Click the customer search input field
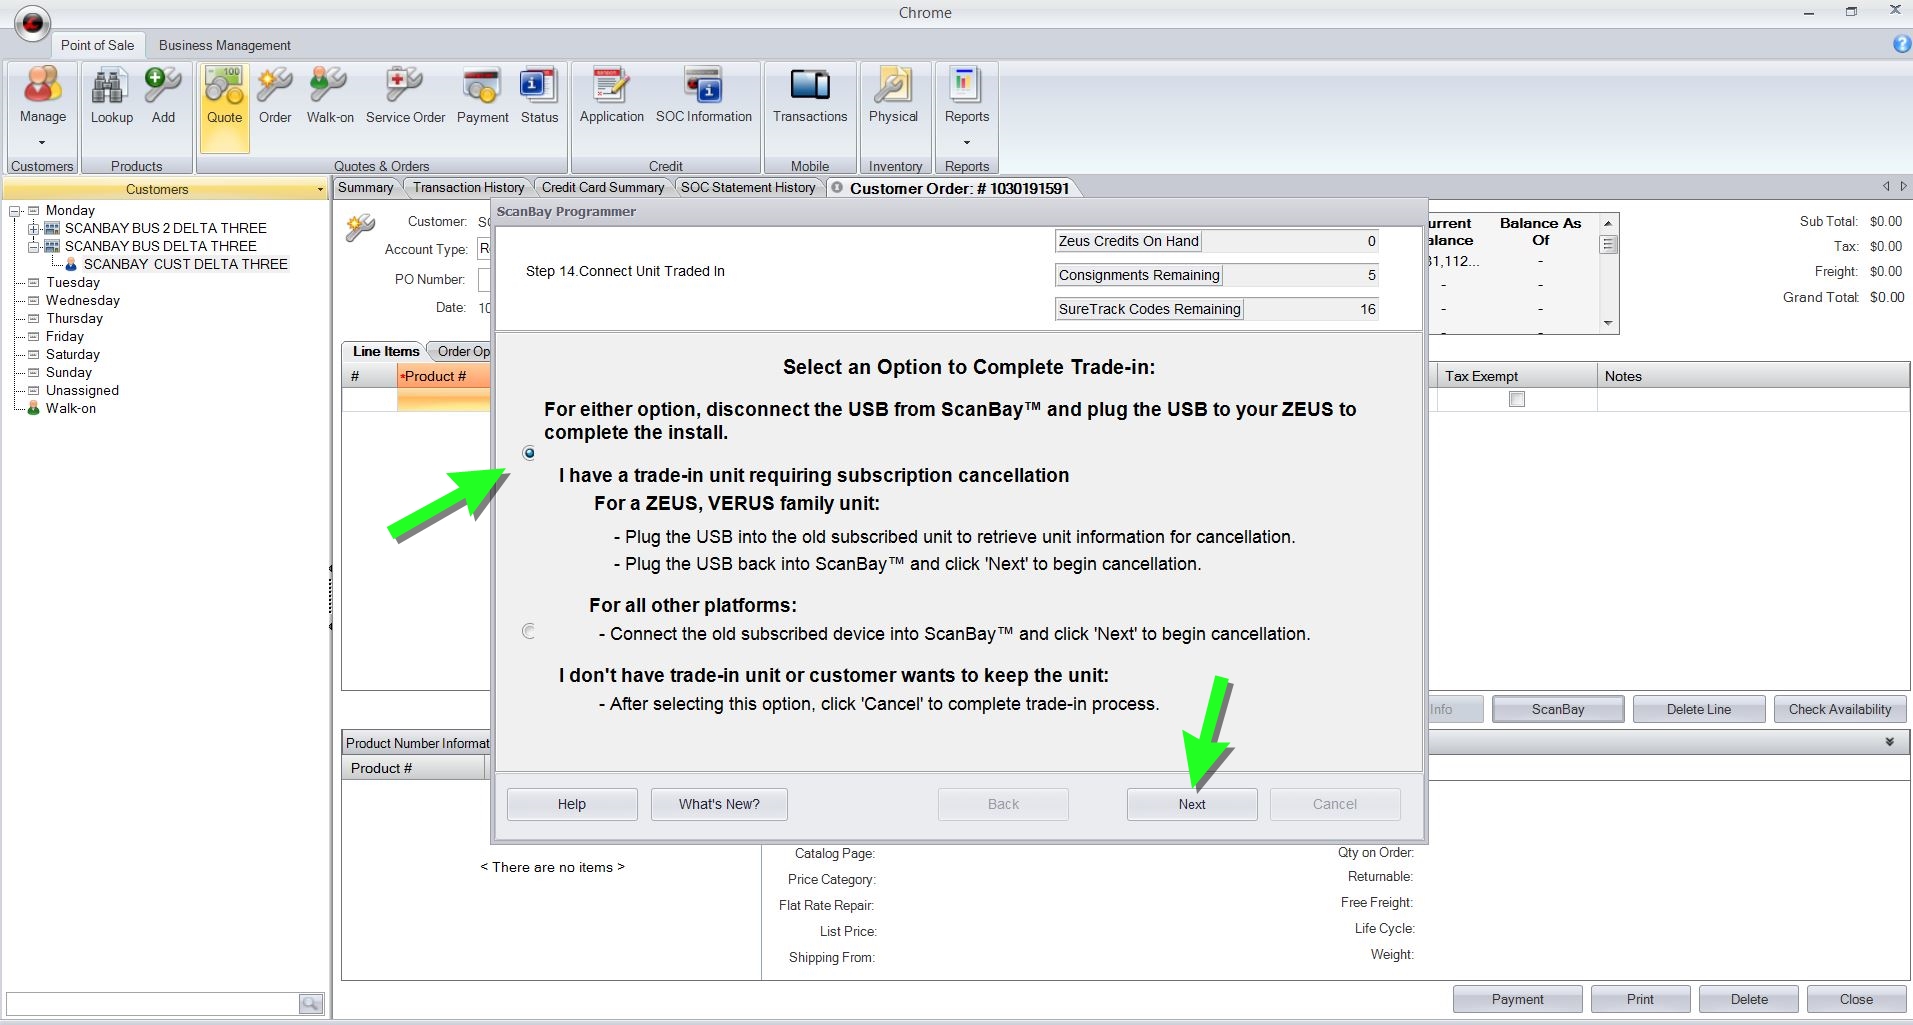 tap(152, 1003)
